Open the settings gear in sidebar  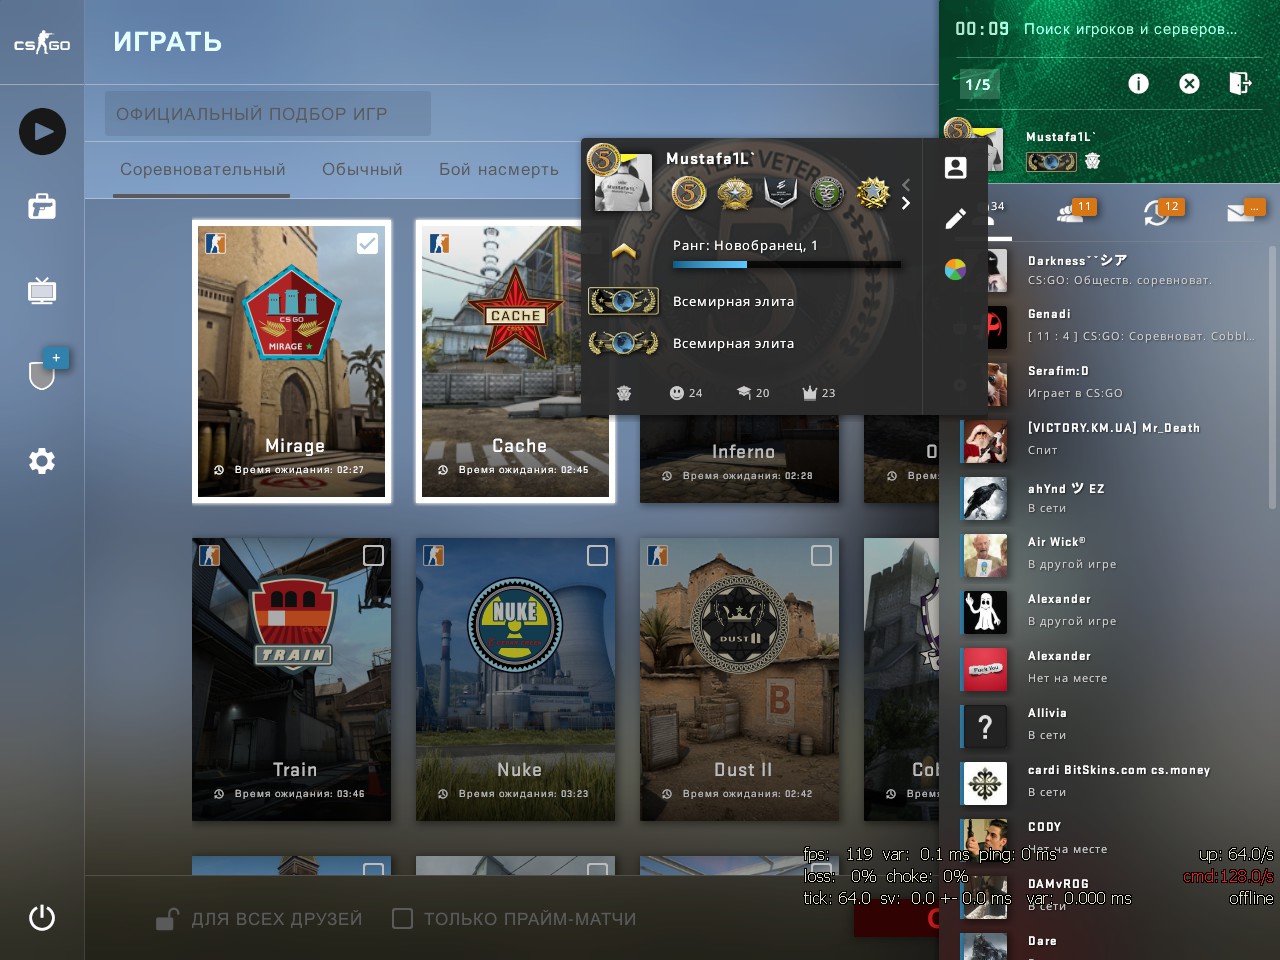click(42, 461)
